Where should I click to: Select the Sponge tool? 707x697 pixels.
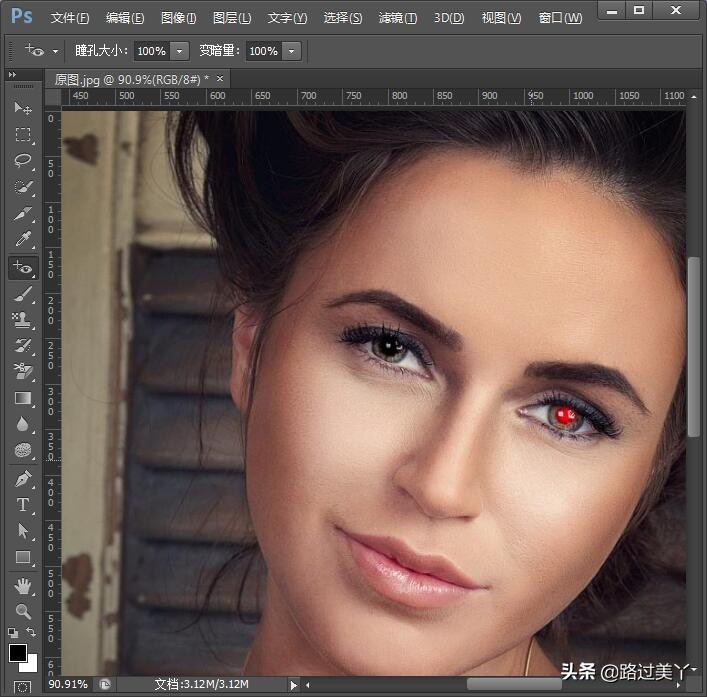point(23,450)
